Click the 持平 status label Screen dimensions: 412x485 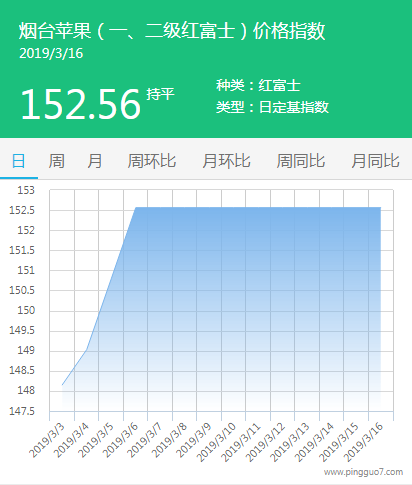click(x=160, y=94)
